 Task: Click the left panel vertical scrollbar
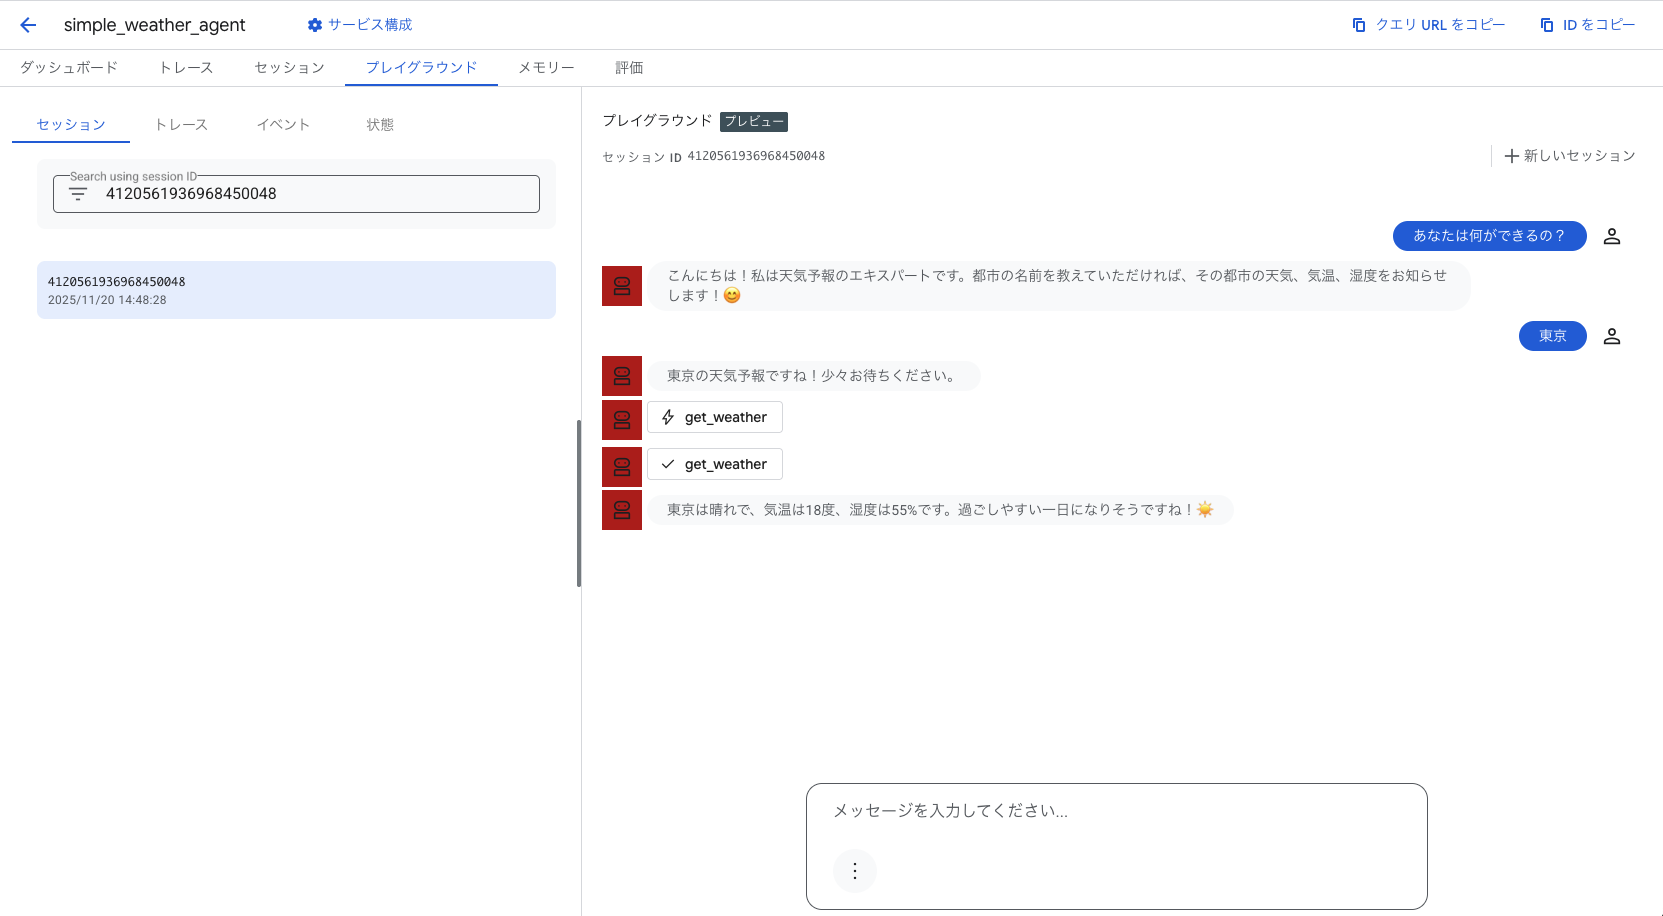[x=579, y=503]
